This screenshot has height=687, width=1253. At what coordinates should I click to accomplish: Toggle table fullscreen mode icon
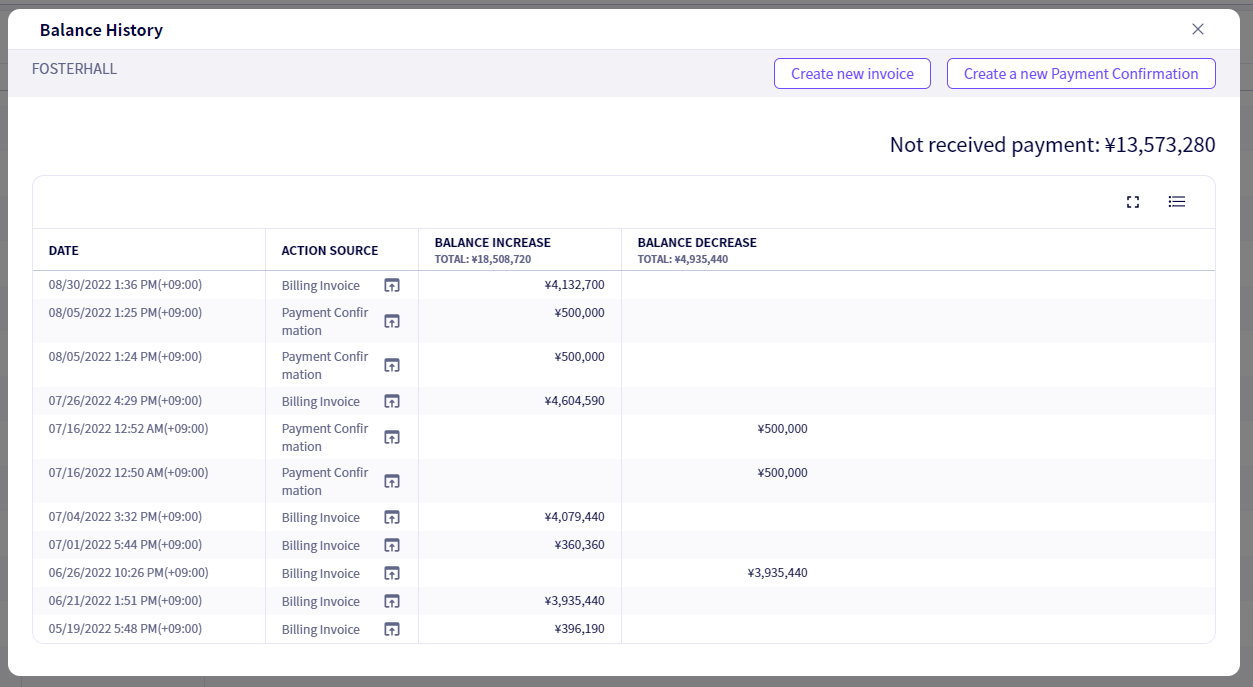tap(1133, 202)
